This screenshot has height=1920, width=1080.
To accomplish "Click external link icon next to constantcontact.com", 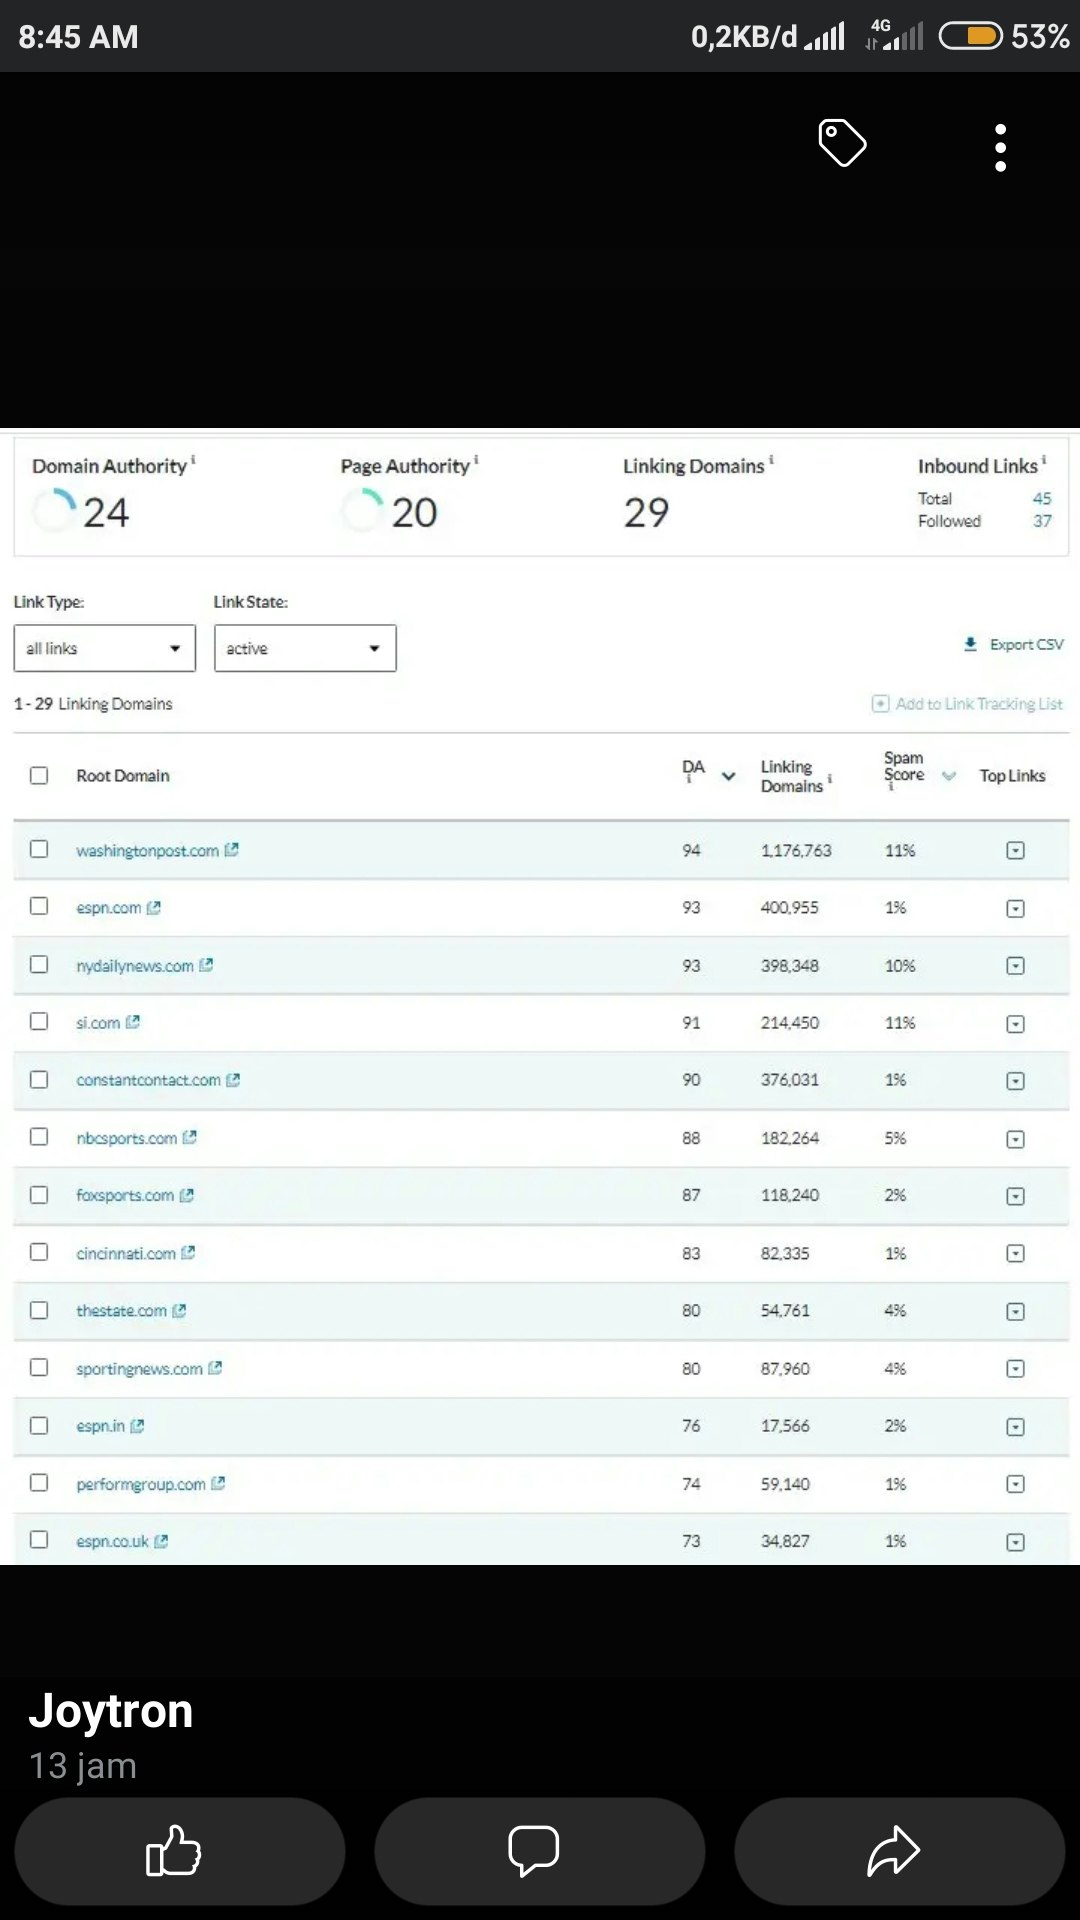I will [233, 1080].
